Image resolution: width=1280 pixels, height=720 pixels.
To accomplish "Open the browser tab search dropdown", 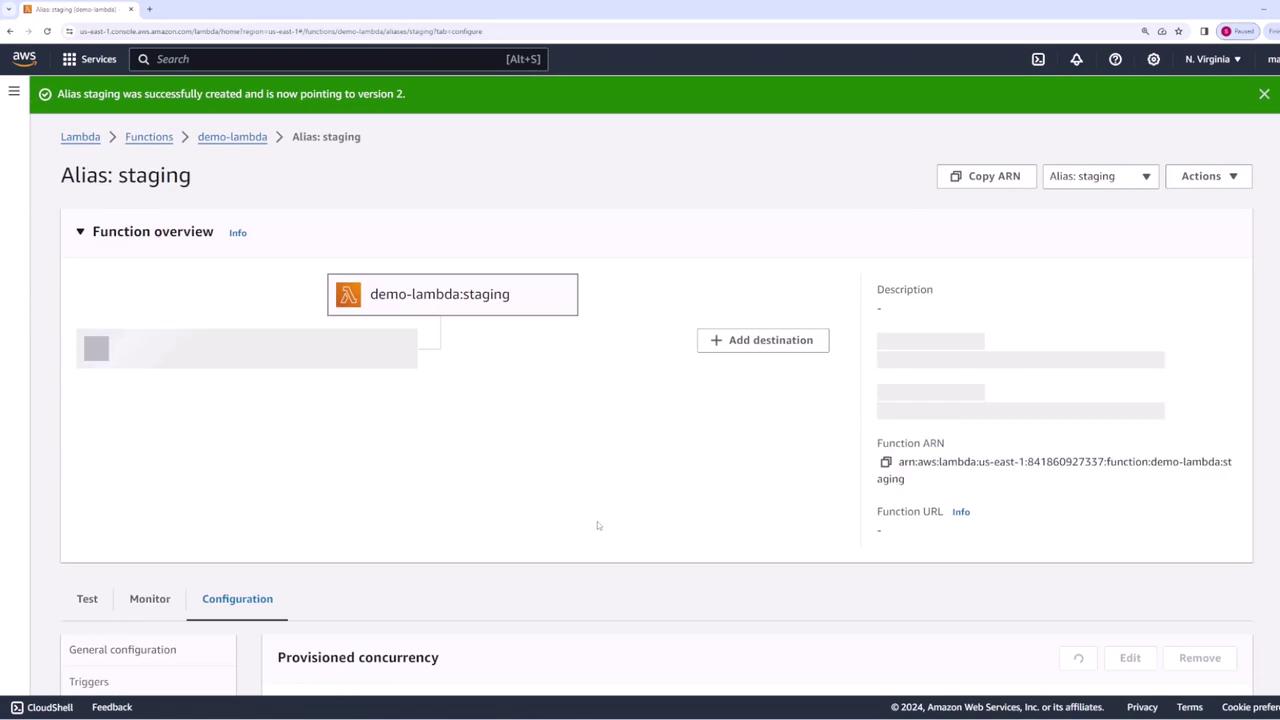I will pyautogui.click(x=9, y=9).
